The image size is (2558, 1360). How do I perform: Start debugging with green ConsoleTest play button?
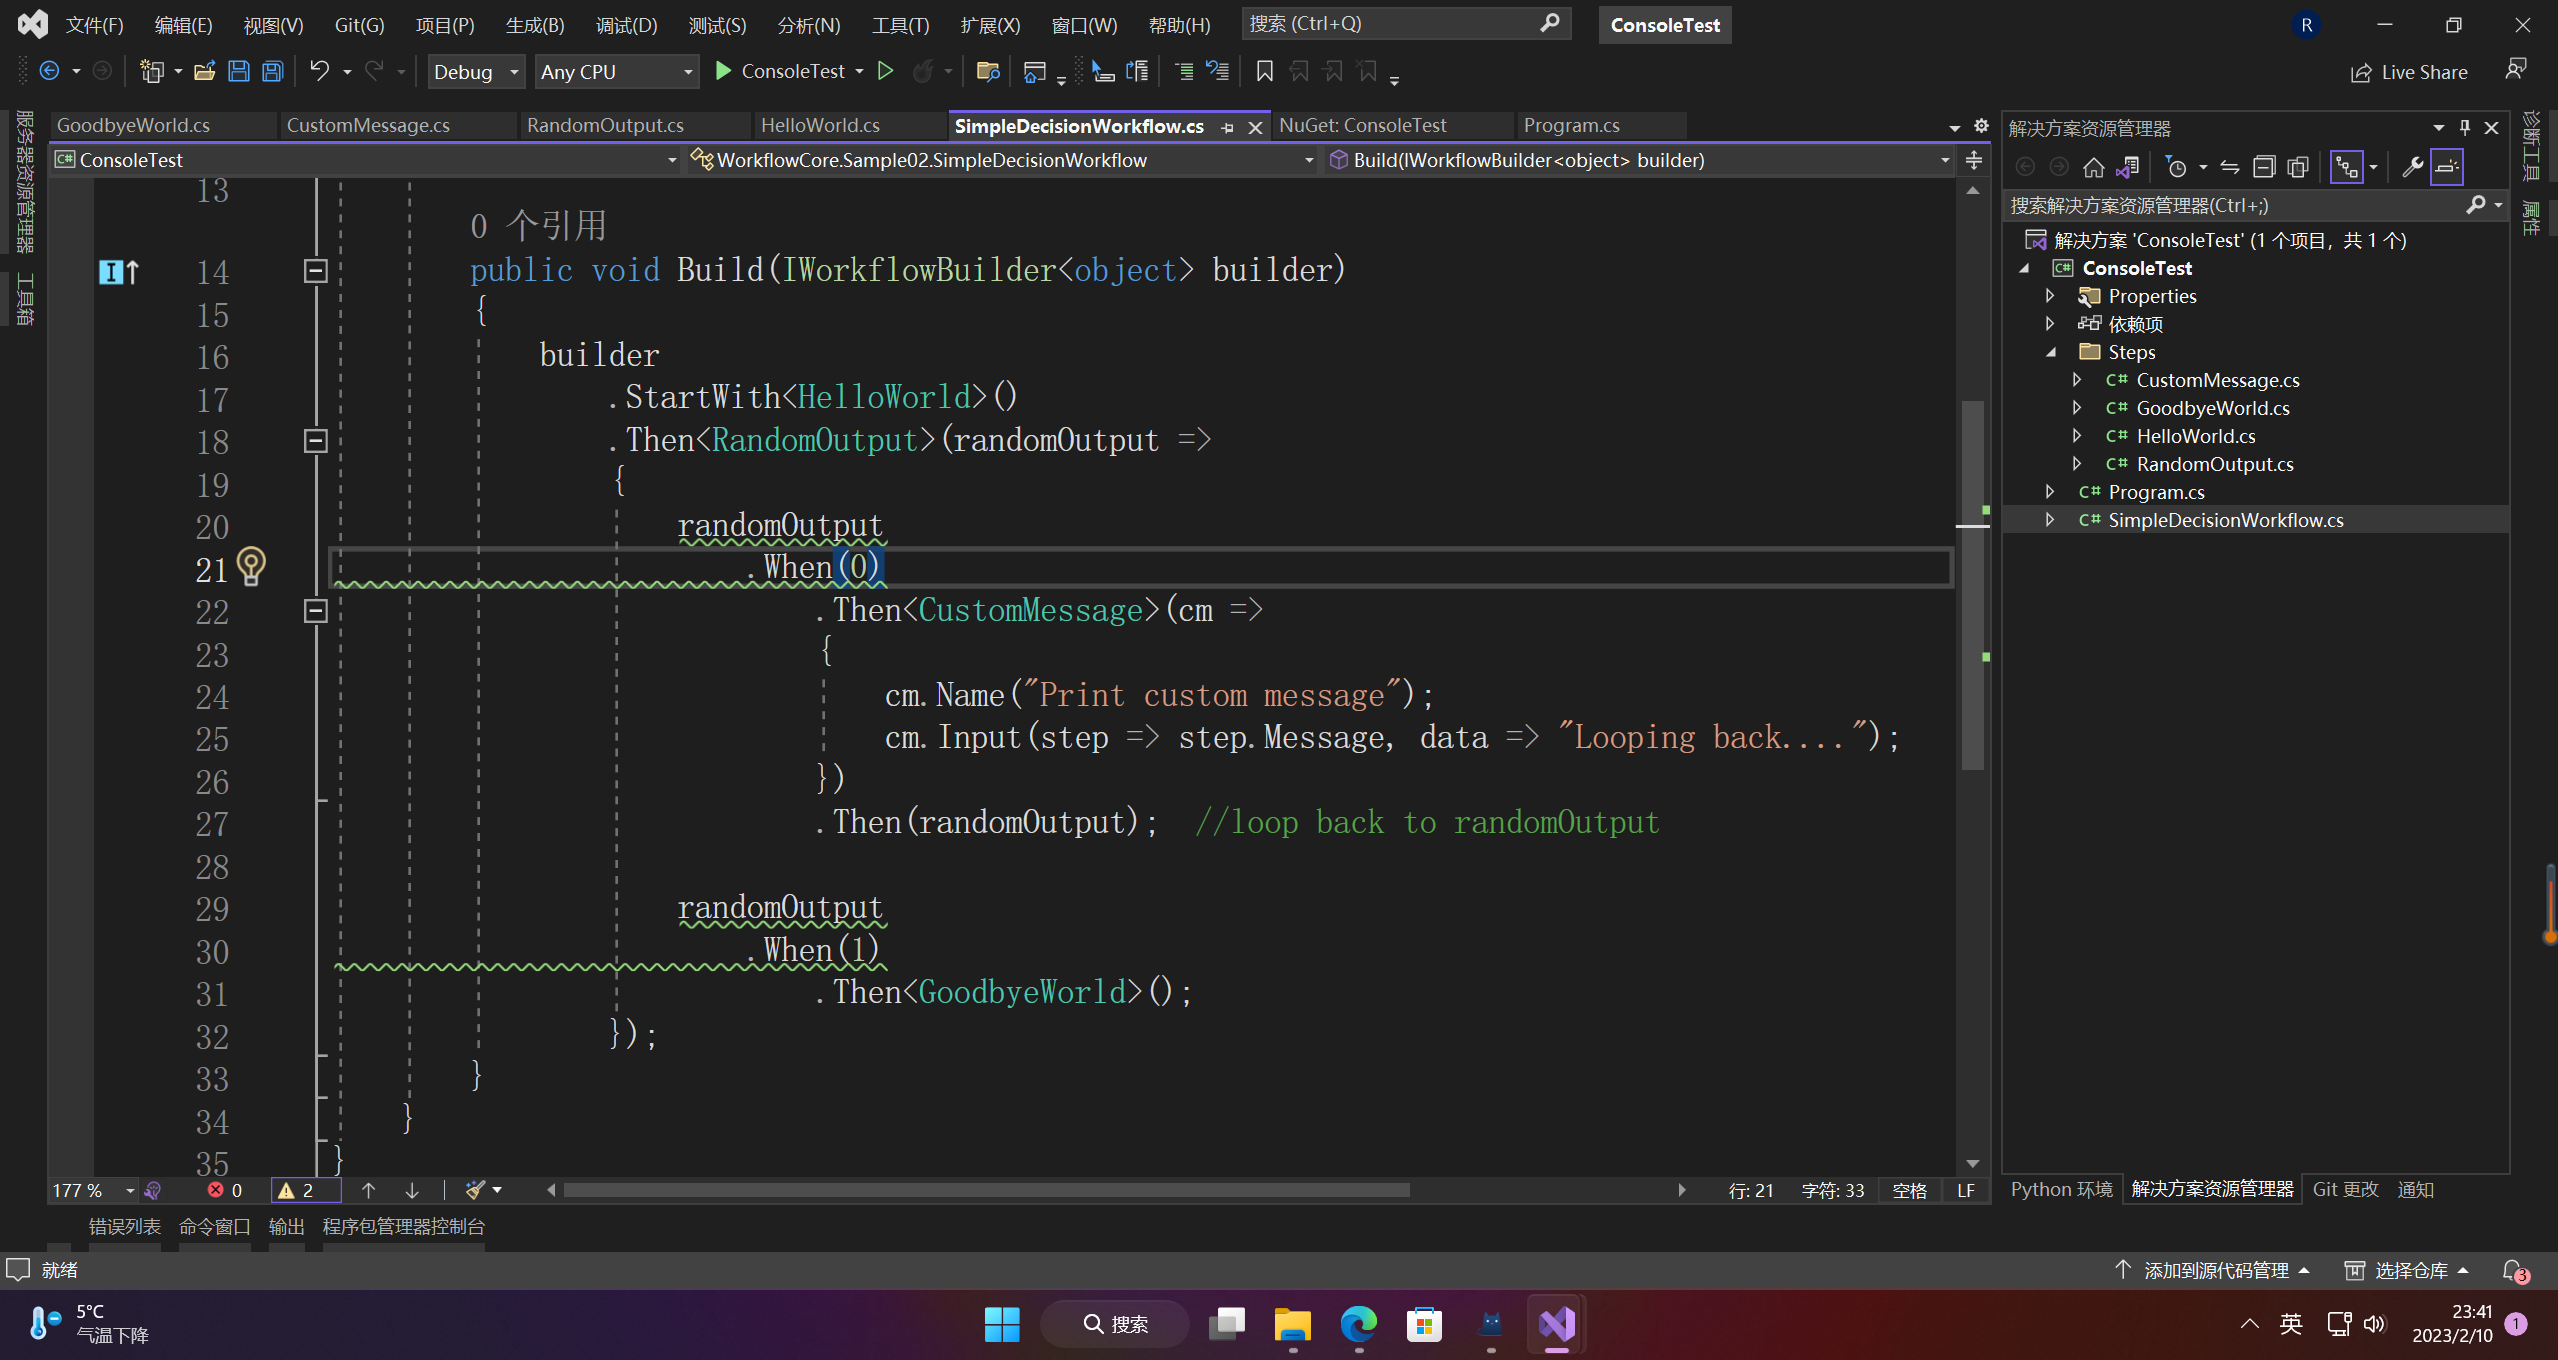pyautogui.click(x=723, y=71)
